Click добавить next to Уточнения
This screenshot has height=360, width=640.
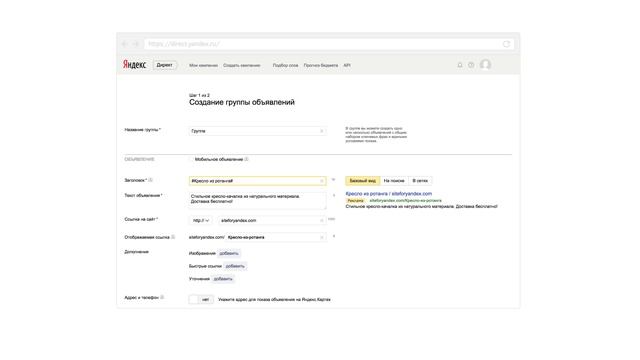pos(223,279)
